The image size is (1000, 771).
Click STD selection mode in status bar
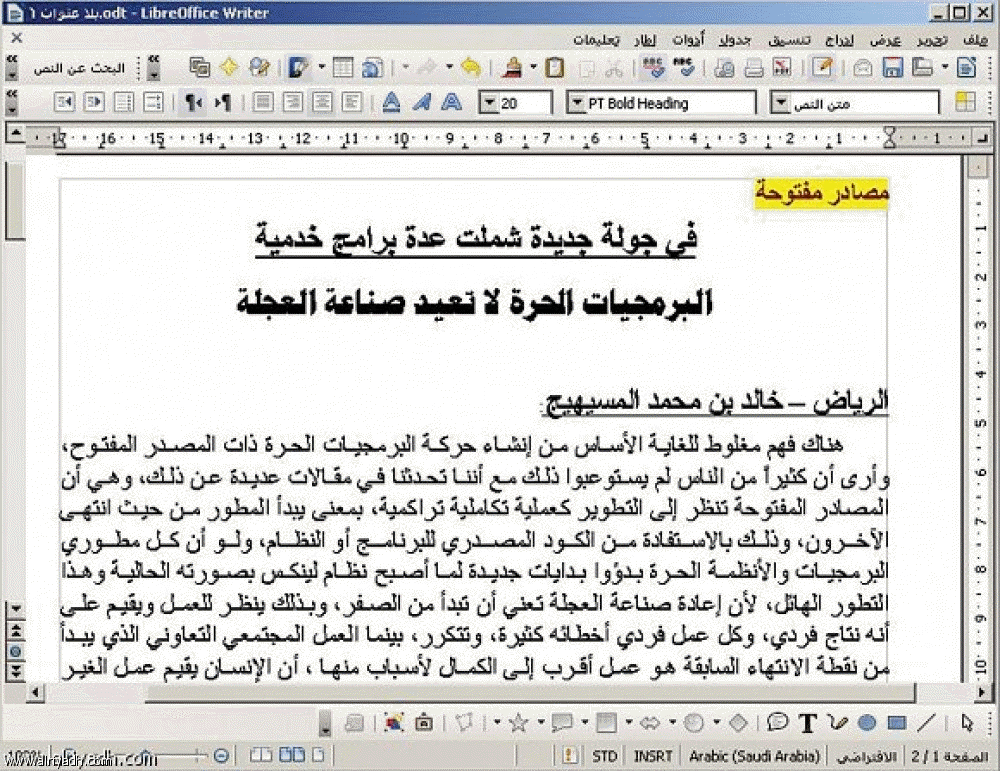[604, 756]
